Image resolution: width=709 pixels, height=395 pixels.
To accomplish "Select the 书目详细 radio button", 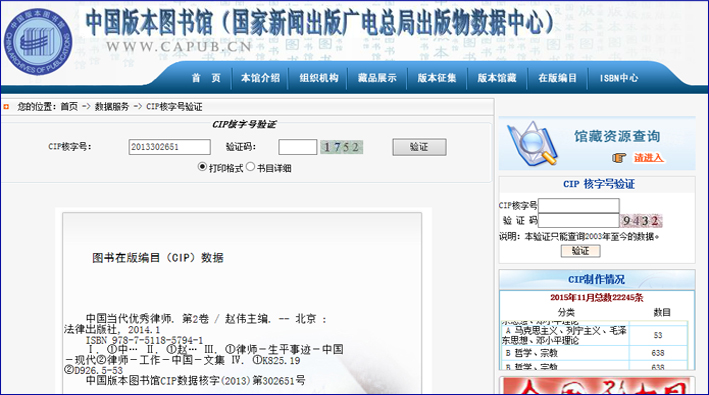I will (251, 167).
